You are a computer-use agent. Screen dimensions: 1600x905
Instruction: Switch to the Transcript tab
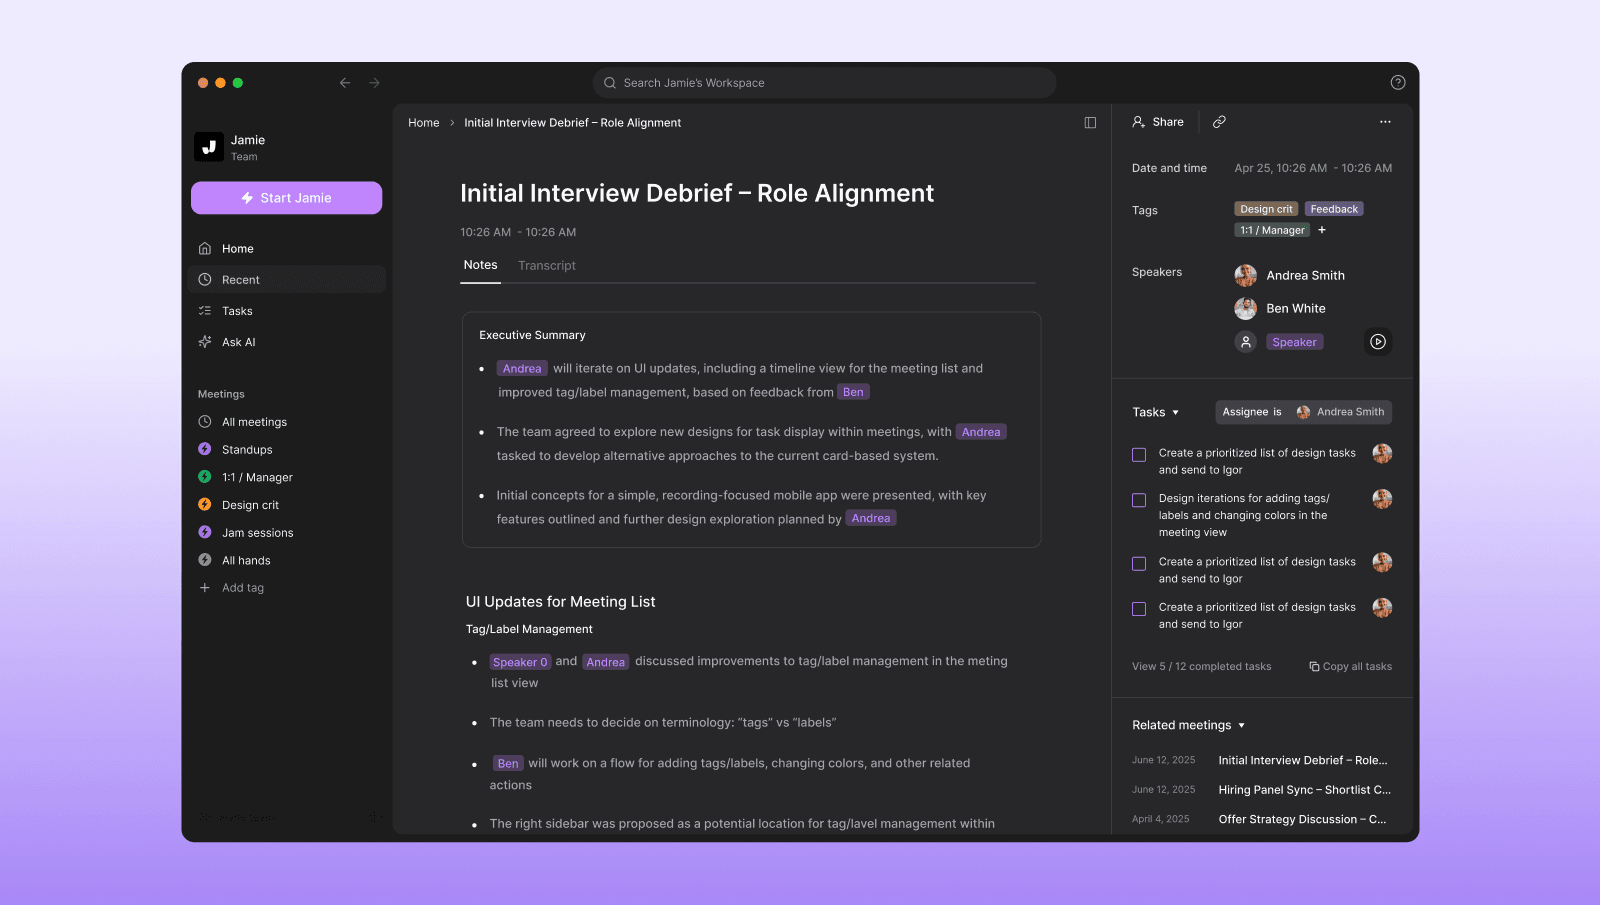(546, 266)
